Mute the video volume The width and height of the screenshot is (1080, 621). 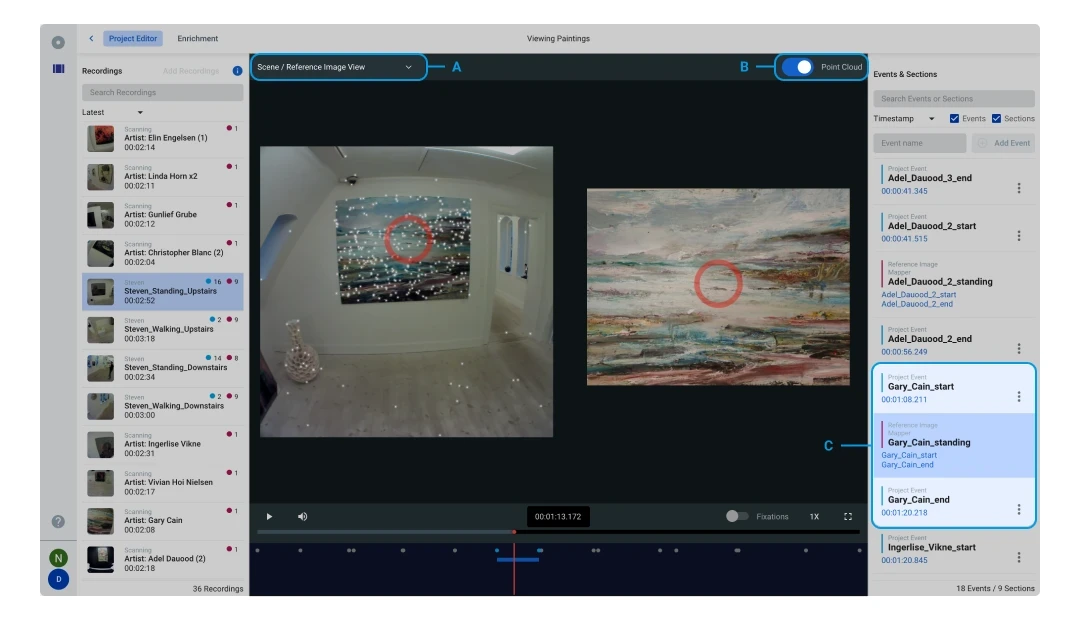point(302,516)
